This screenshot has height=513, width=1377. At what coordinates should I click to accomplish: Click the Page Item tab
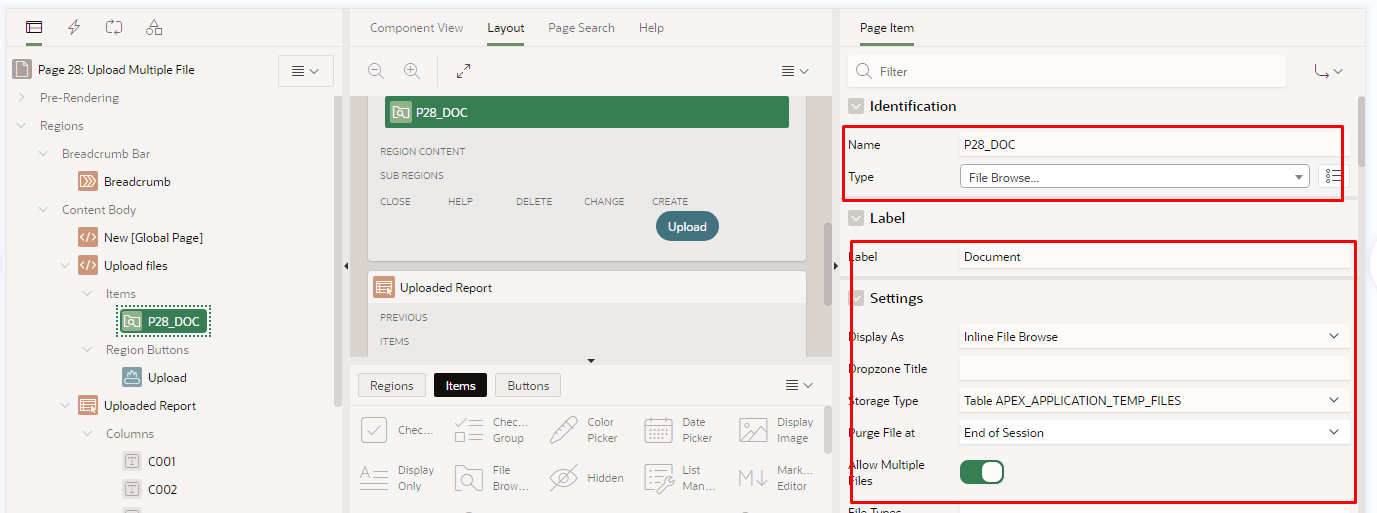coord(887,28)
